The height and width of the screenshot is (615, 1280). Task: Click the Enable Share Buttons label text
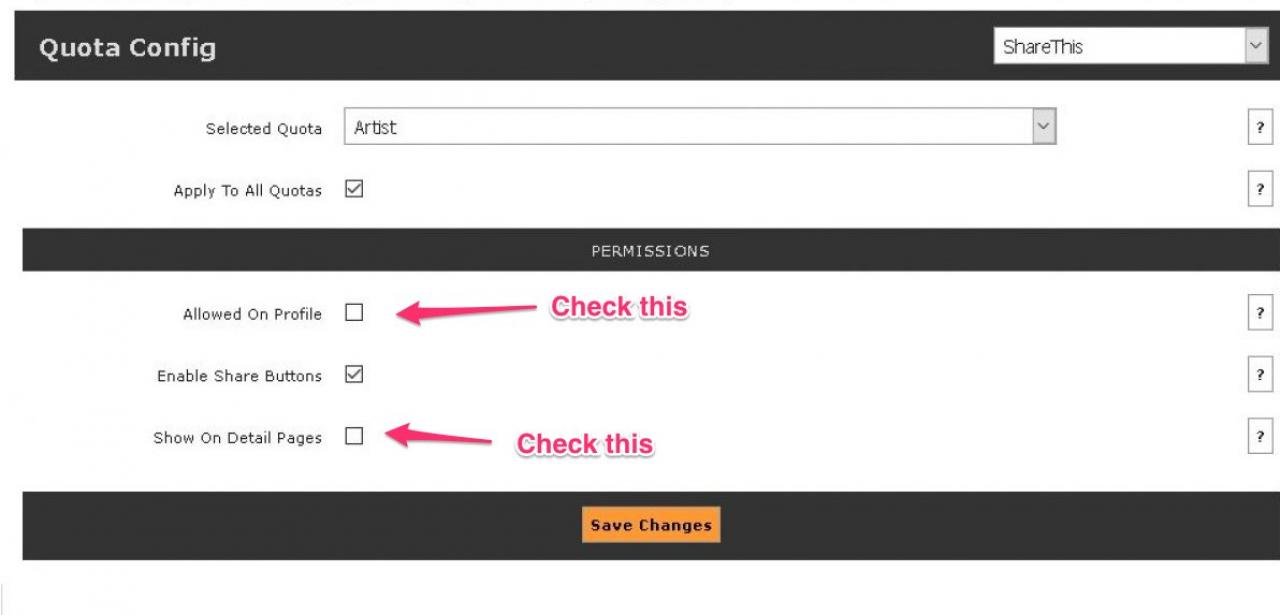coord(239,376)
